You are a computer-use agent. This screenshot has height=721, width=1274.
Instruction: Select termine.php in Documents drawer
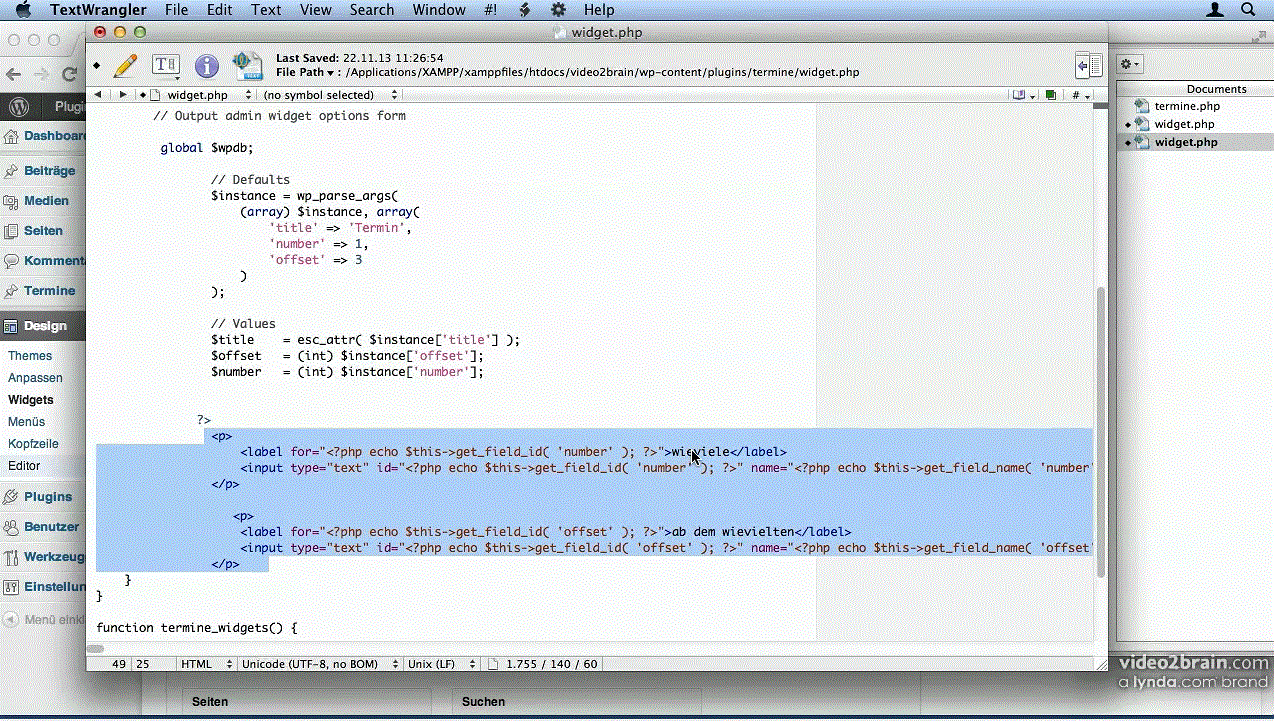coord(1187,106)
